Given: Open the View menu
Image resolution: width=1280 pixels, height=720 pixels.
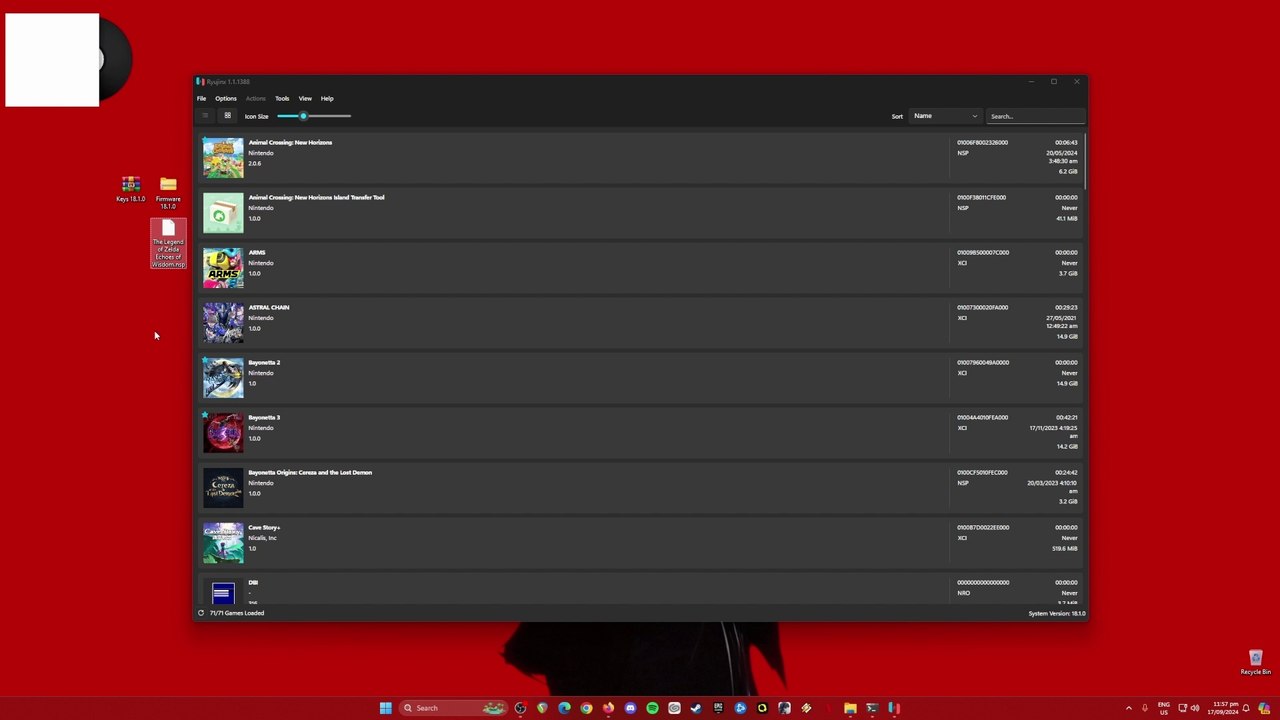Looking at the screenshot, I should [305, 98].
